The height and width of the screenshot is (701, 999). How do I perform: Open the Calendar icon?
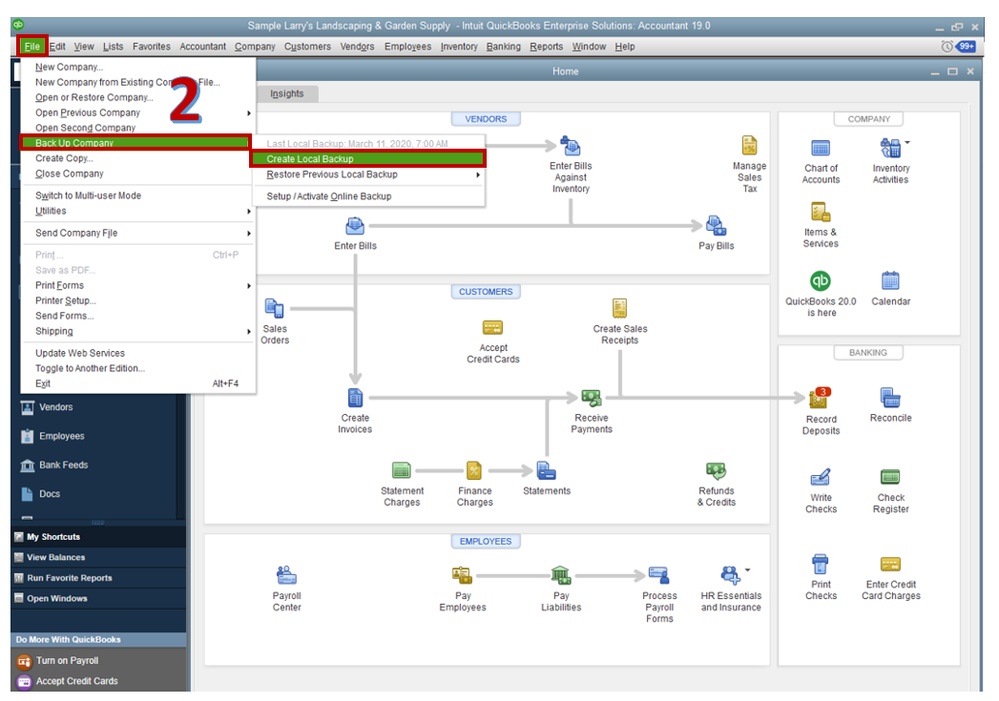point(890,280)
